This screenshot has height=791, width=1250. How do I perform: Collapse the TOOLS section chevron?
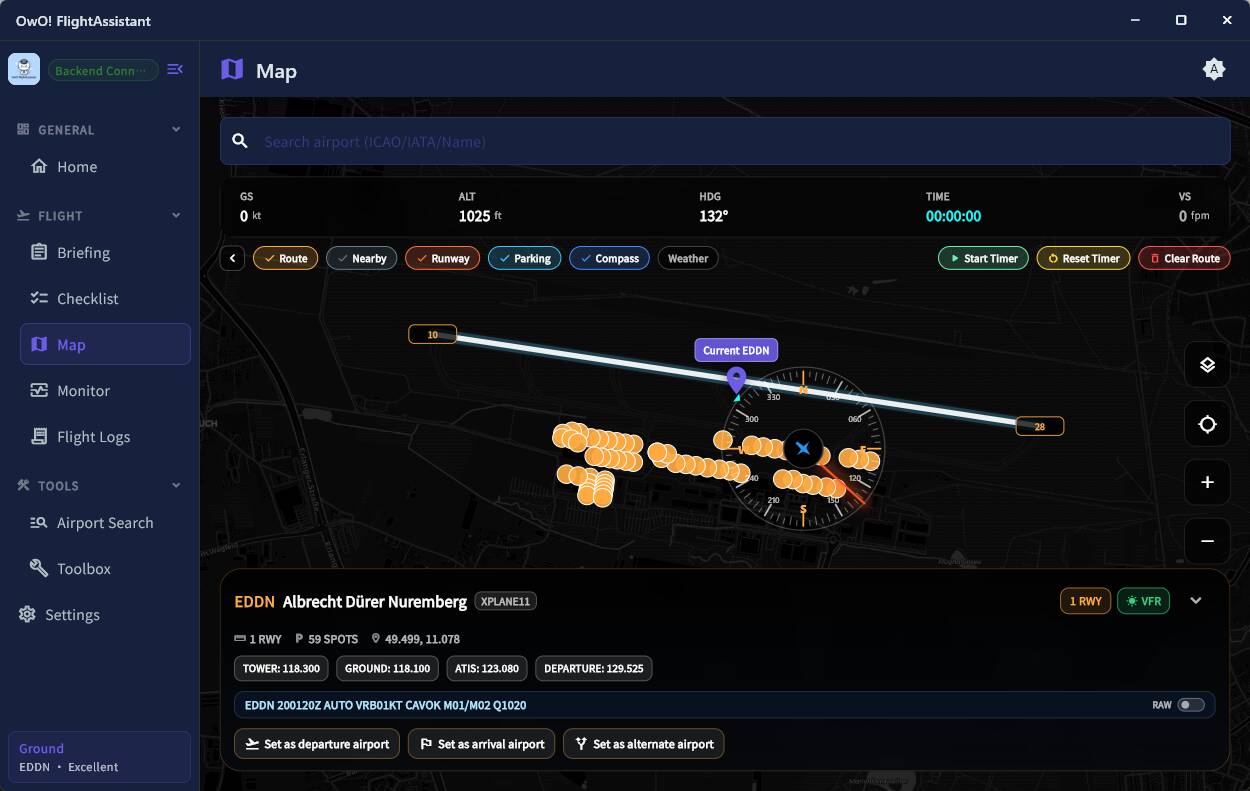pos(176,486)
